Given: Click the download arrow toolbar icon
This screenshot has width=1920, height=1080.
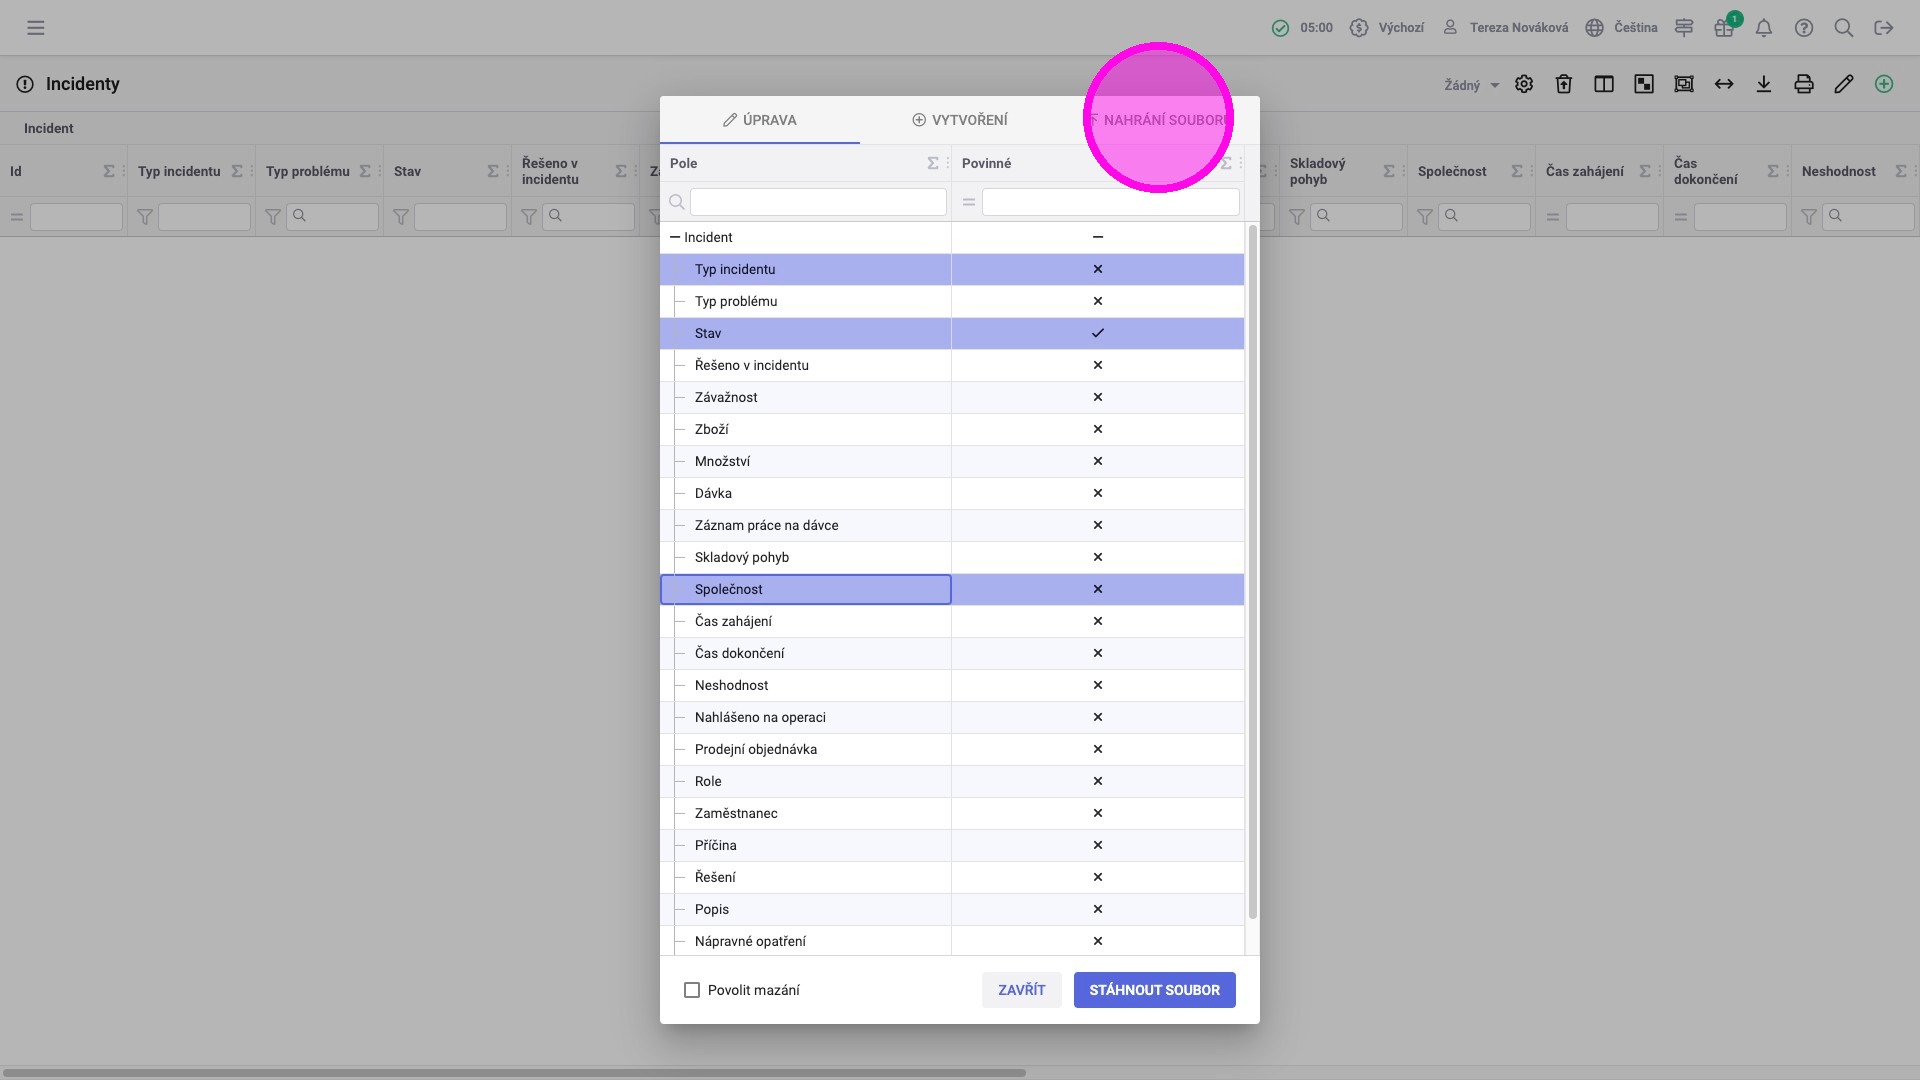Looking at the screenshot, I should tap(1764, 84).
